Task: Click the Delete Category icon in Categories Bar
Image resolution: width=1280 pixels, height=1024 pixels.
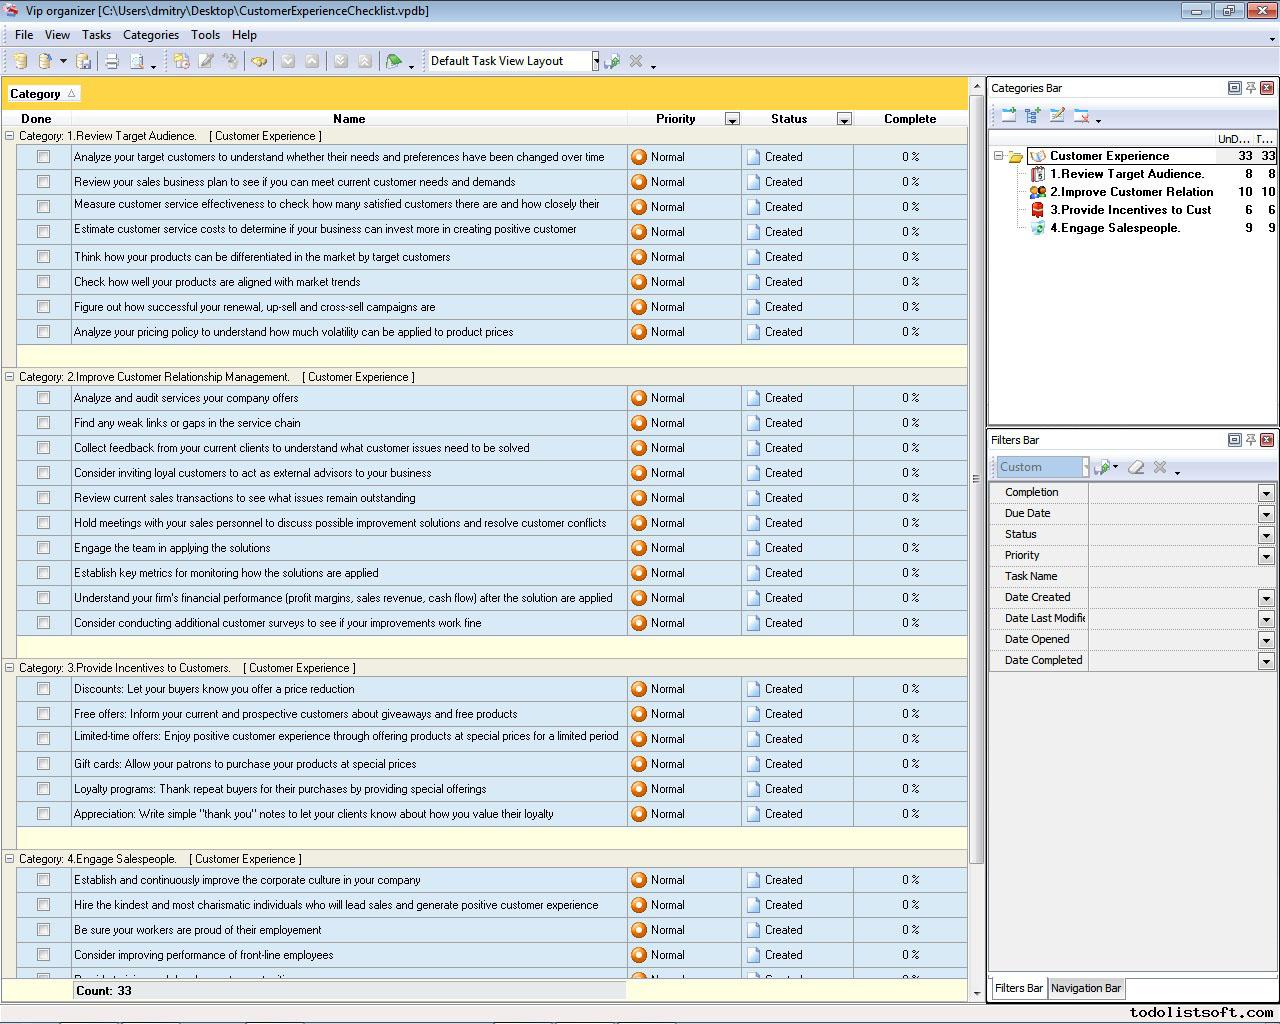Action: coord(1081,116)
